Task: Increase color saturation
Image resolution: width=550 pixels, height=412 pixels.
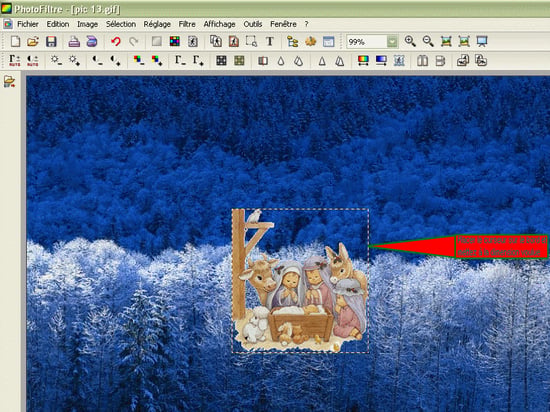Action: [157, 61]
